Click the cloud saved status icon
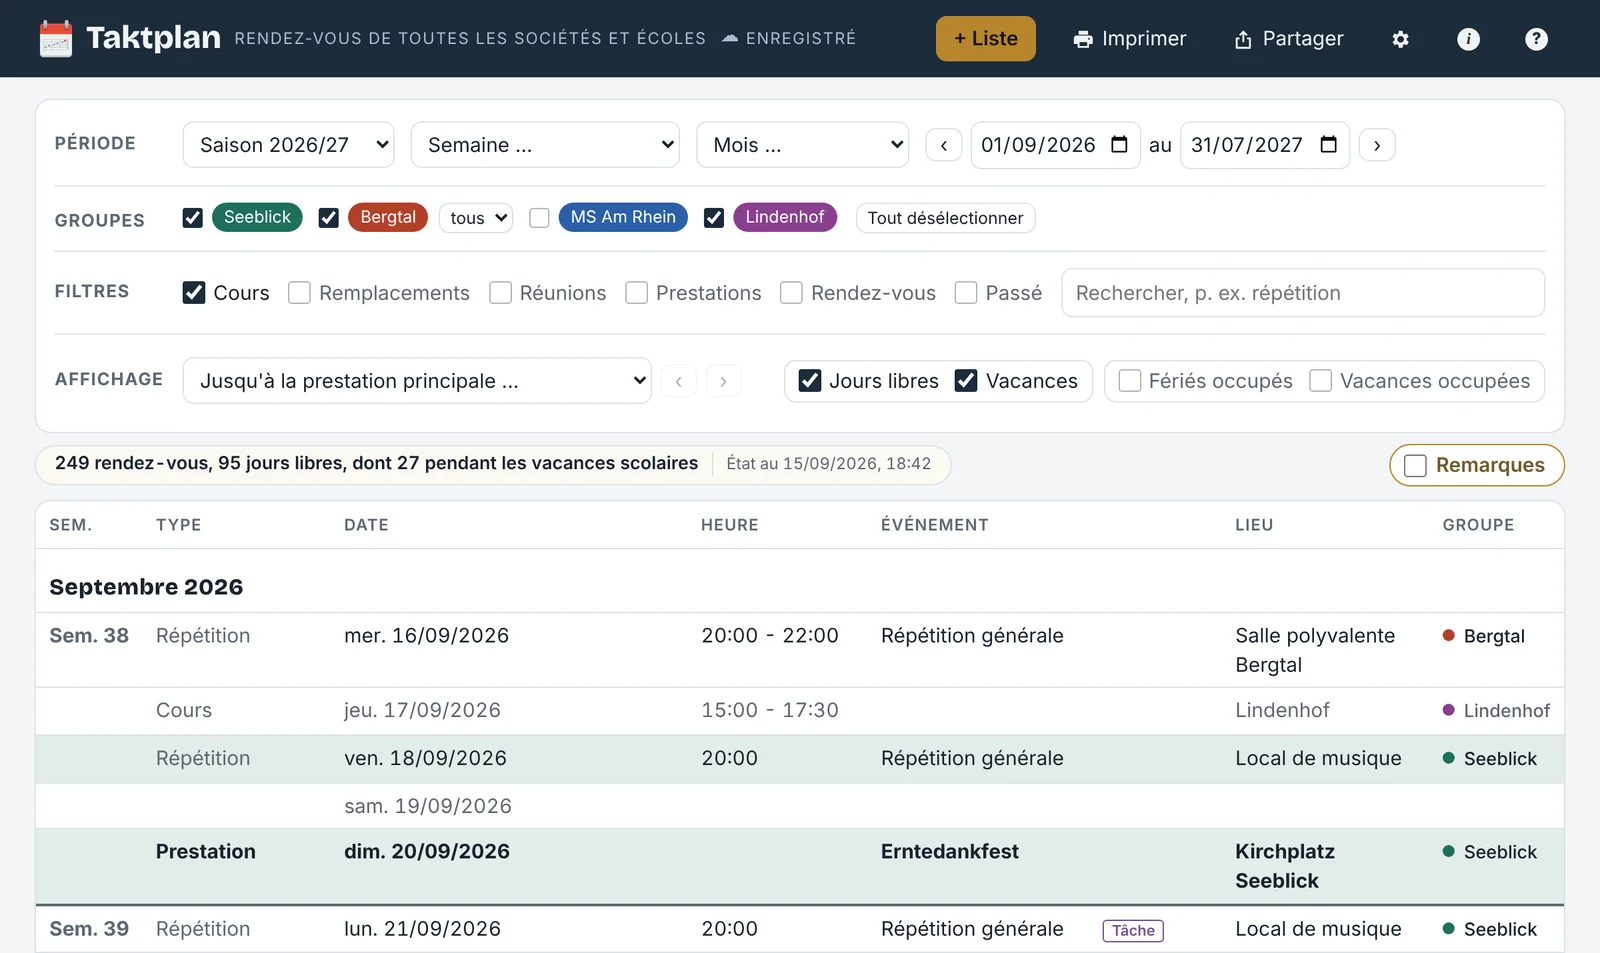Screen dimensions: 1600x953 [730, 38]
